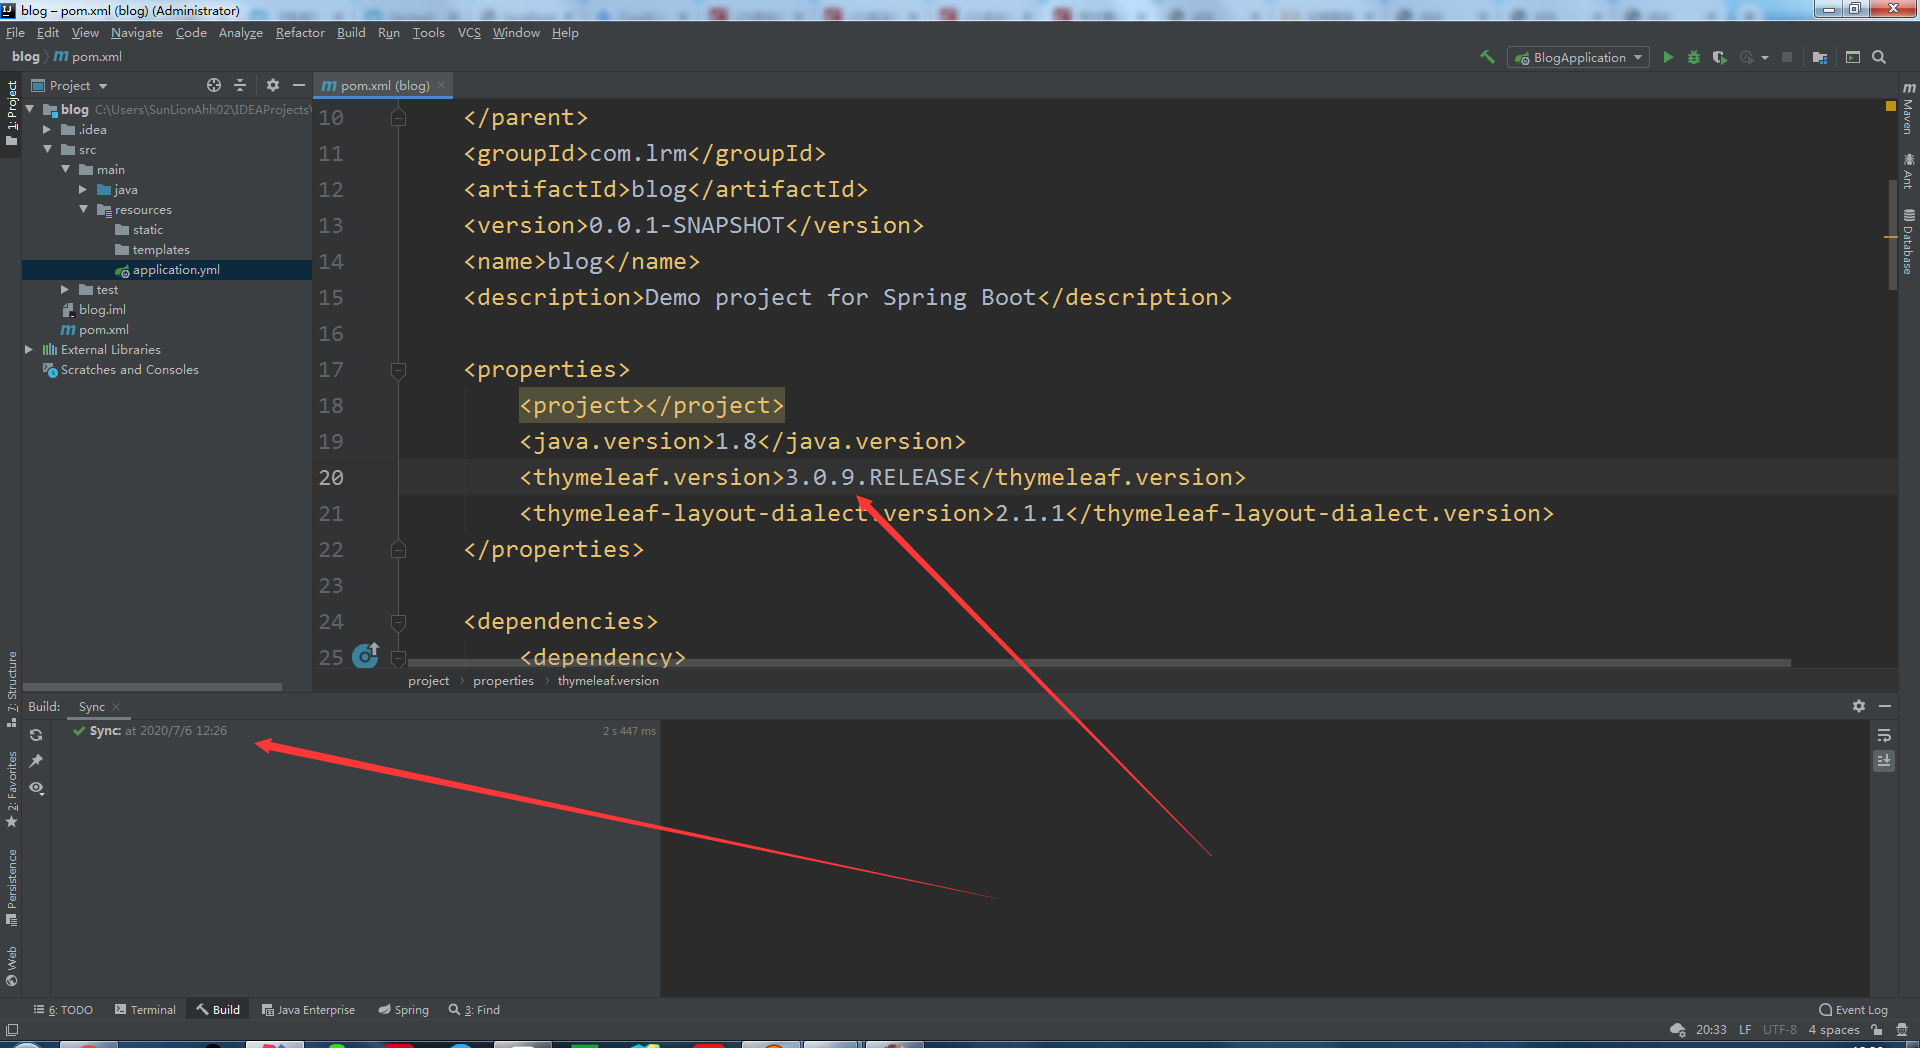Viewport: 1920px width, 1048px height.
Task: Change line ending via the LF indicator
Action: coord(1745,1029)
